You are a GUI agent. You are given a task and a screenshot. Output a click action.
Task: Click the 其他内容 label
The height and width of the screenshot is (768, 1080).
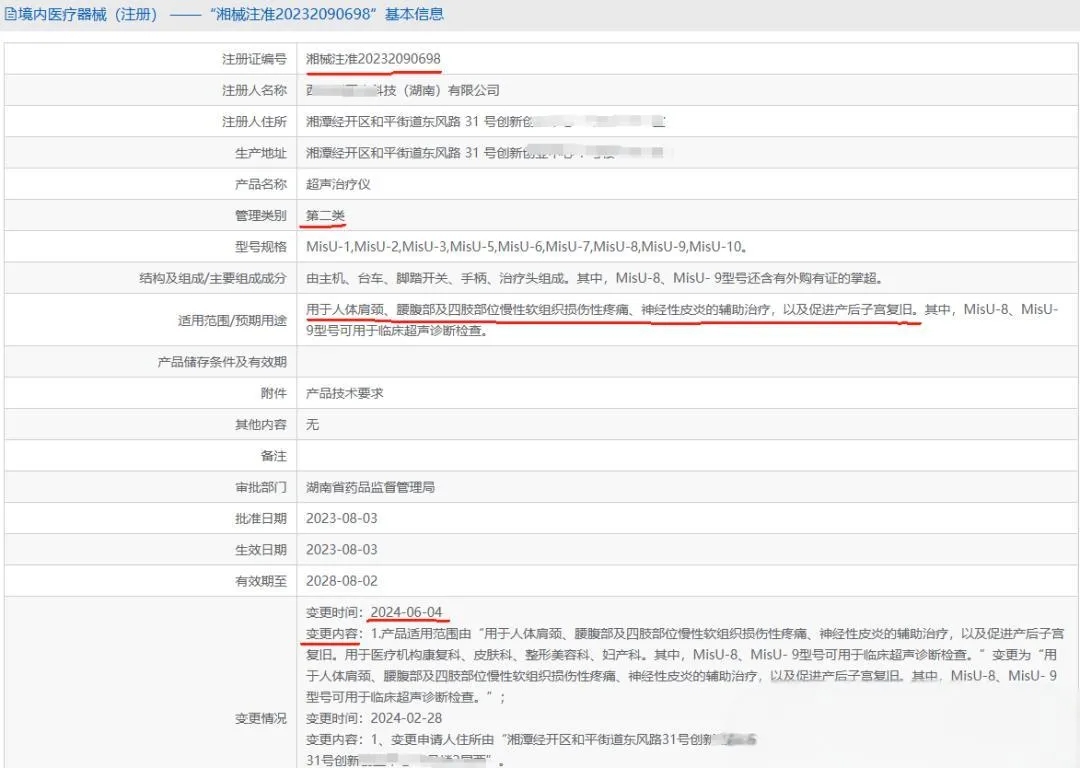coord(260,424)
